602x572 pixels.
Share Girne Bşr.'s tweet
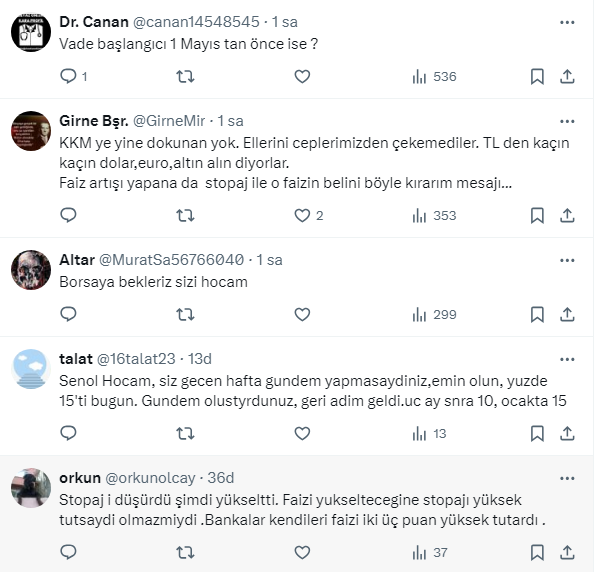567,215
